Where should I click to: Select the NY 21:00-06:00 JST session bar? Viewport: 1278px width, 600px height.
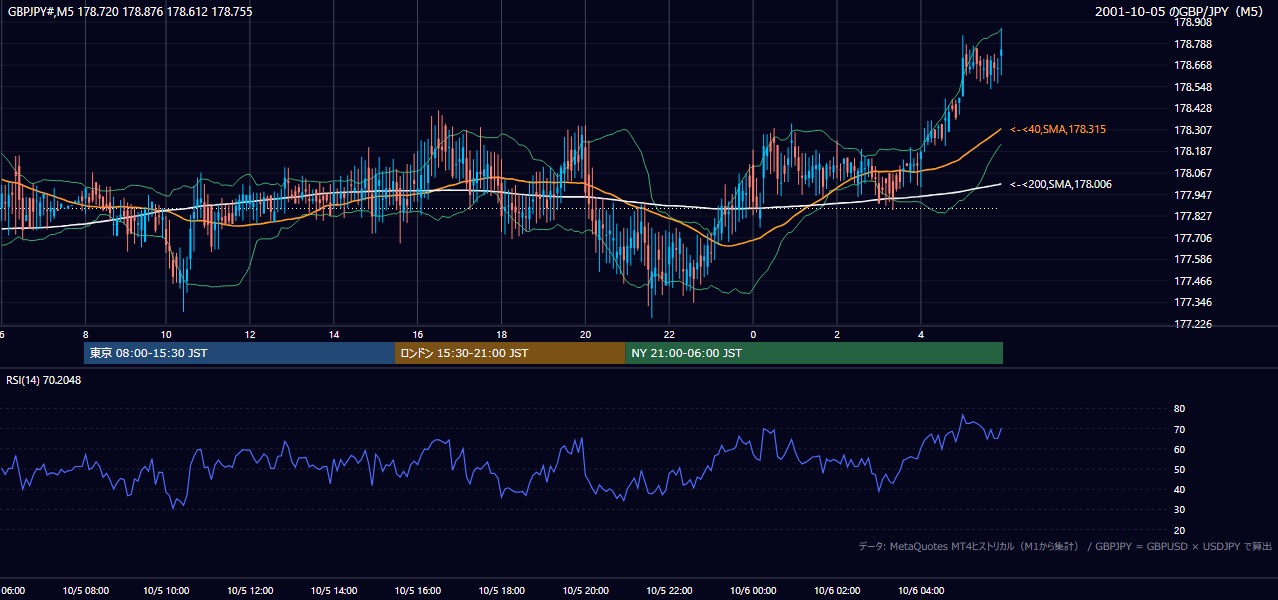pyautogui.click(x=814, y=353)
